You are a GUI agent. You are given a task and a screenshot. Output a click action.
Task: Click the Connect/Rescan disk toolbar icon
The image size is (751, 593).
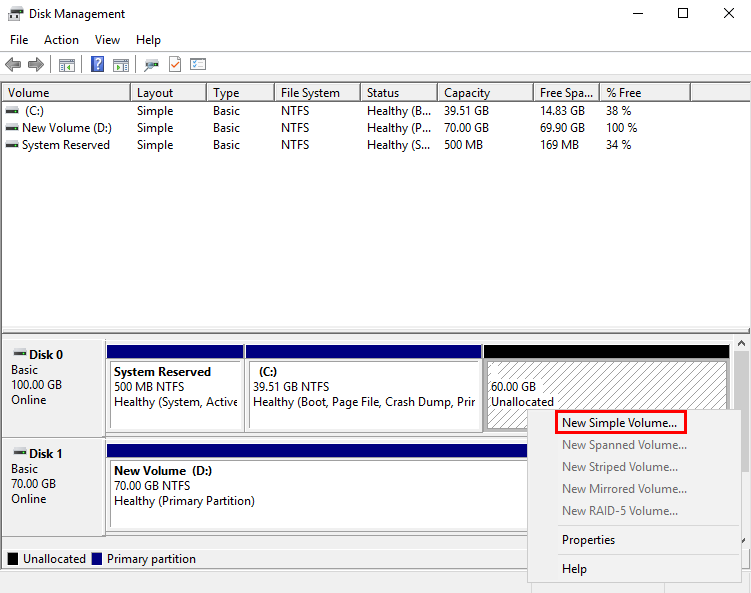click(x=151, y=64)
